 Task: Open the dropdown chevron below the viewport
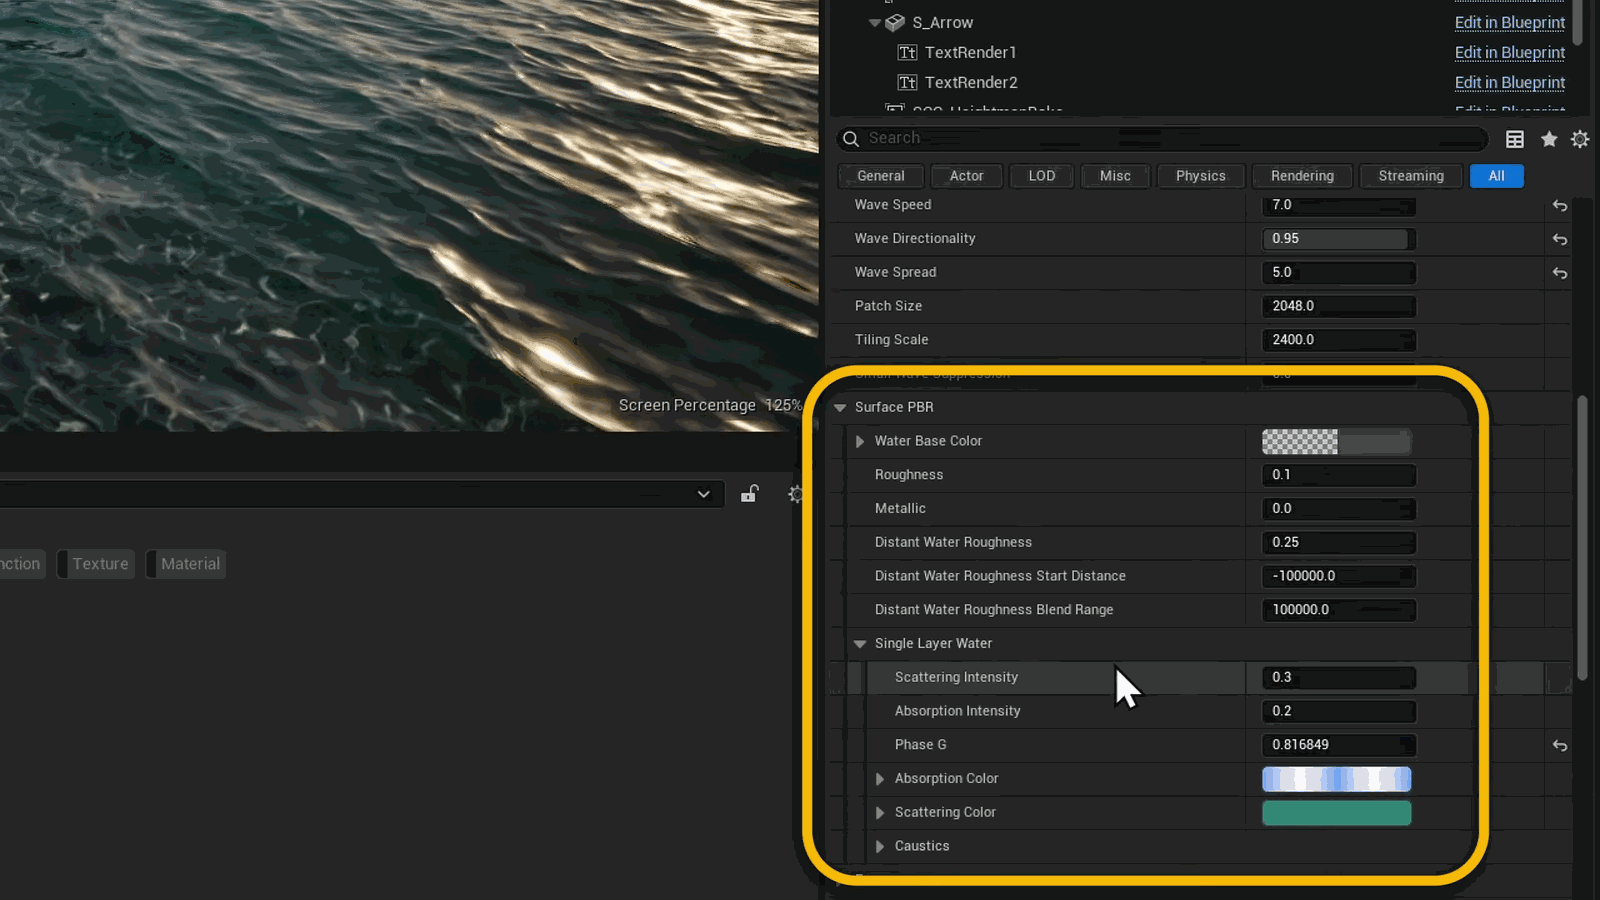pyautogui.click(x=704, y=494)
